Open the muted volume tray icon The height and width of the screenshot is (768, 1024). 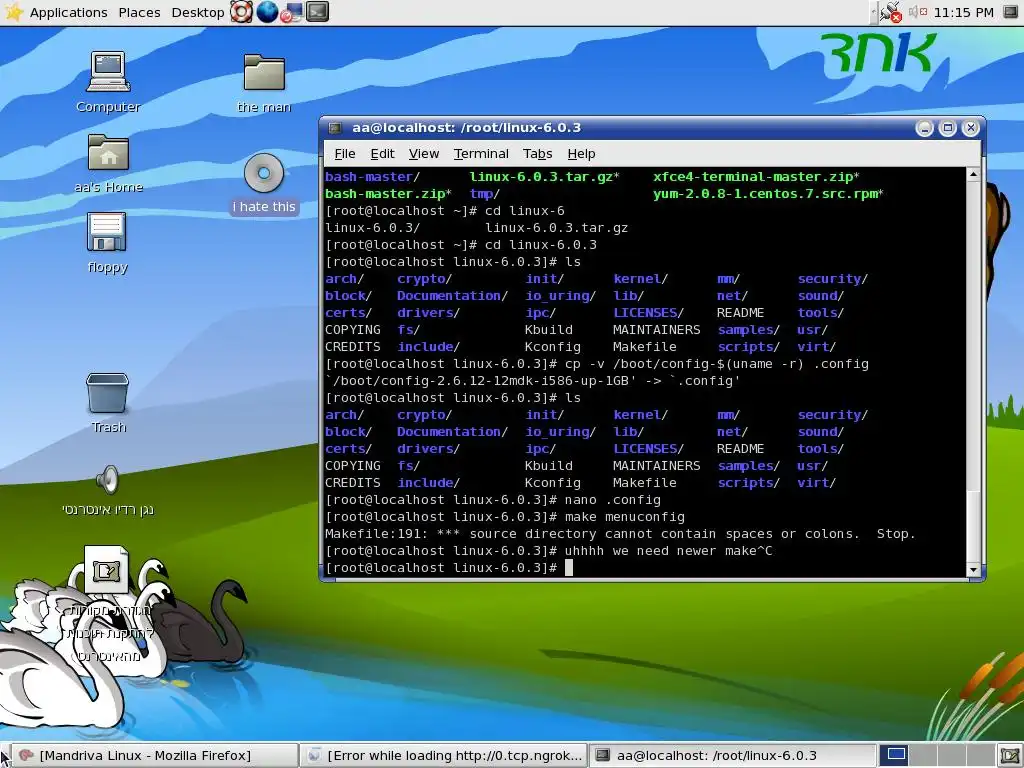918,12
